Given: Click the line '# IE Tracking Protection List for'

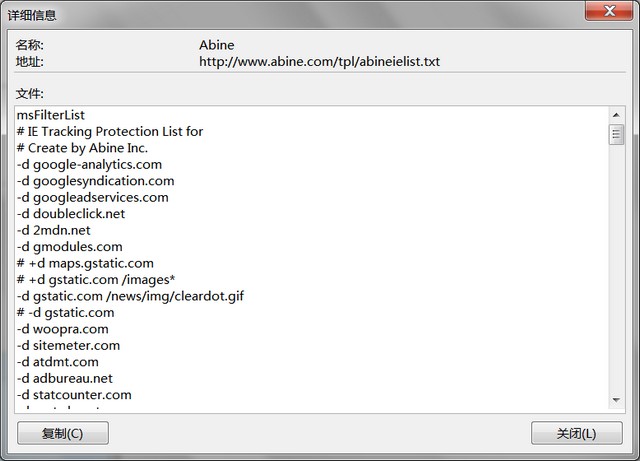Looking at the screenshot, I should [110, 131].
